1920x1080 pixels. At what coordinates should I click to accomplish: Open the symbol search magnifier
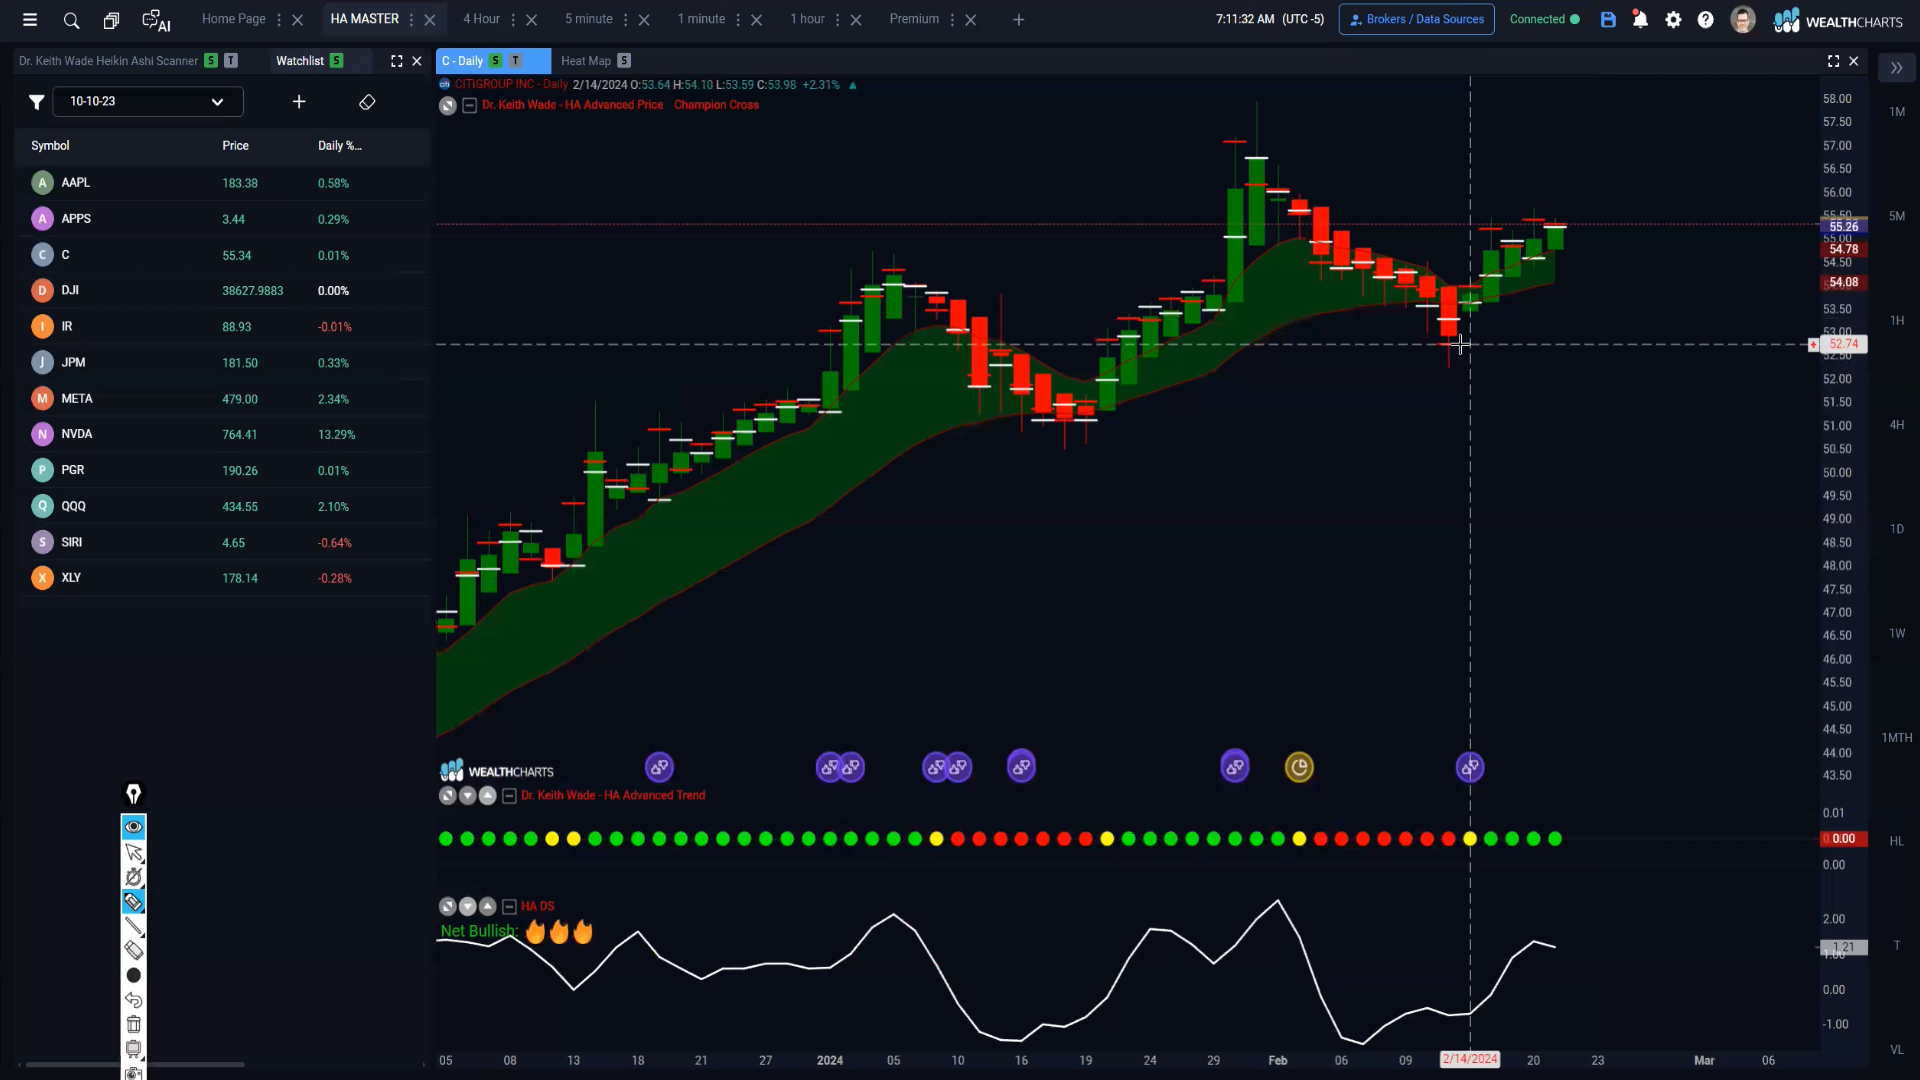71,20
